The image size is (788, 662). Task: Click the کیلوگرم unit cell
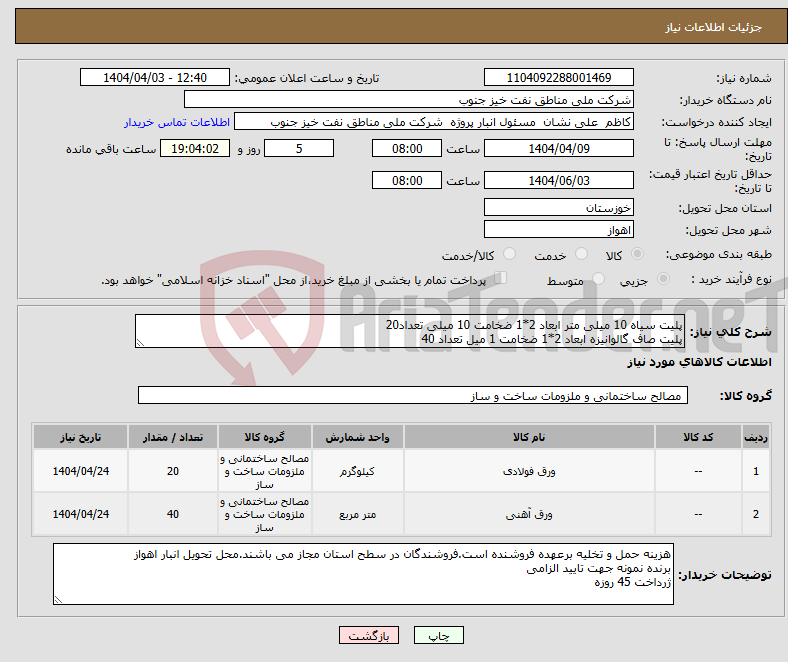[357, 471]
